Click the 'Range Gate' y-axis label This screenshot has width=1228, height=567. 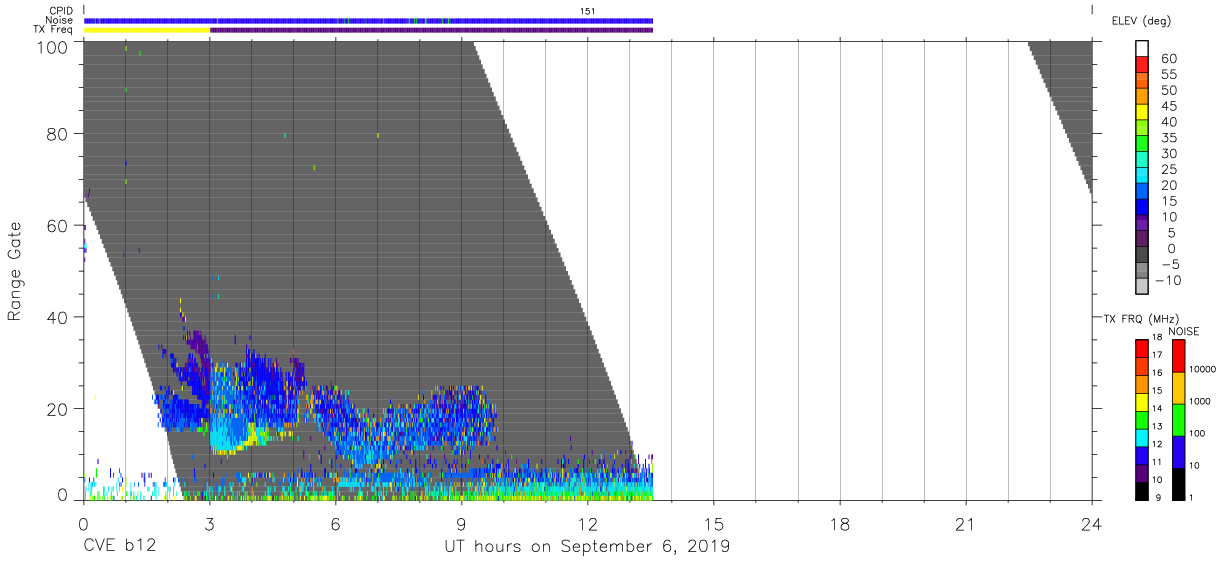tap(16, 271)
